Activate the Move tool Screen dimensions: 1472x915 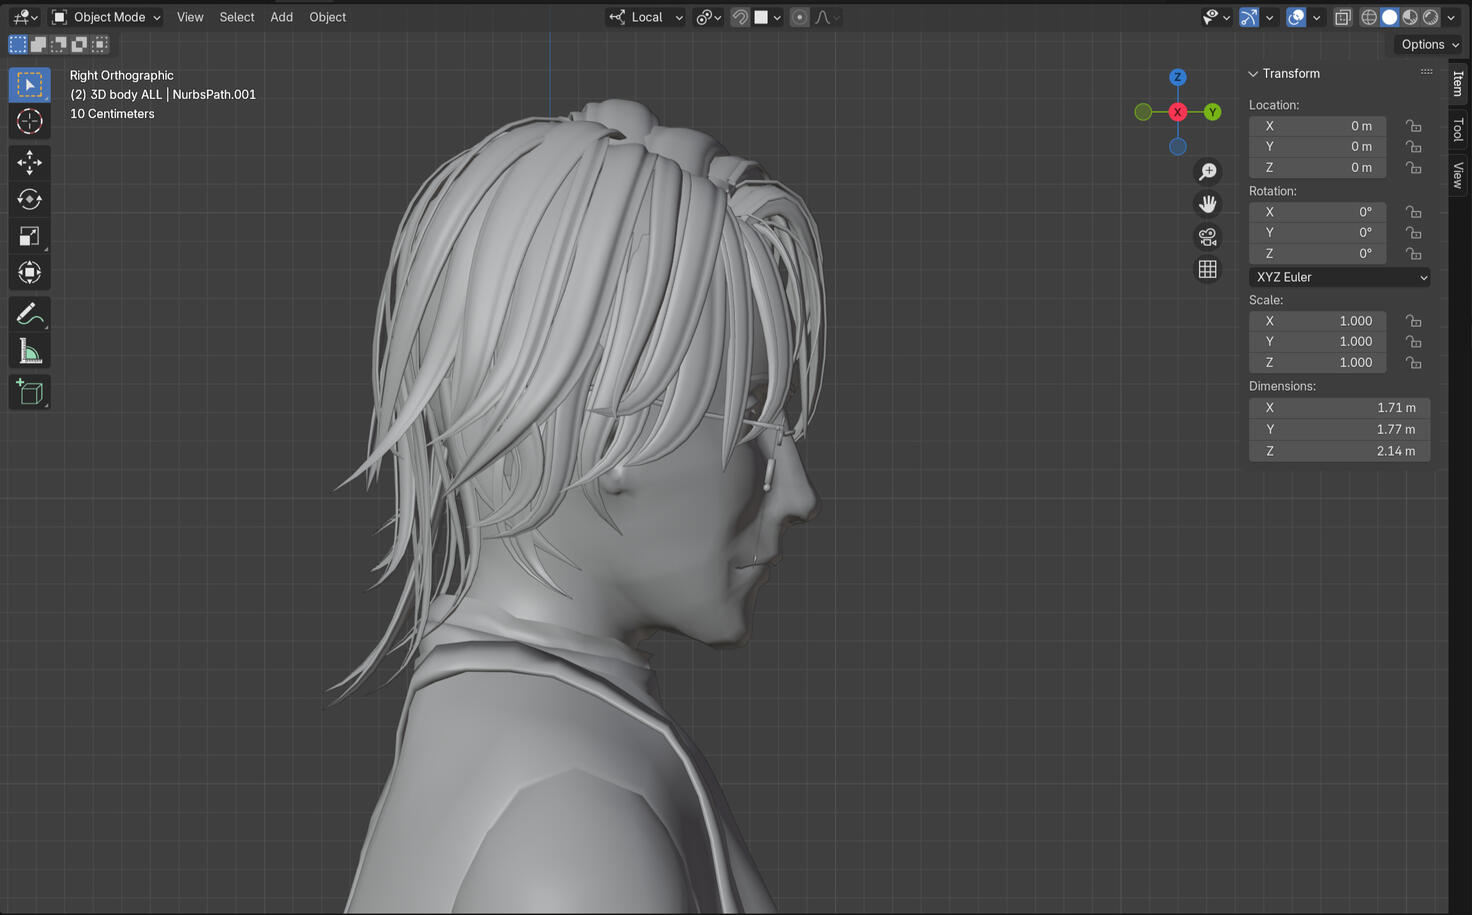point(29,162)
